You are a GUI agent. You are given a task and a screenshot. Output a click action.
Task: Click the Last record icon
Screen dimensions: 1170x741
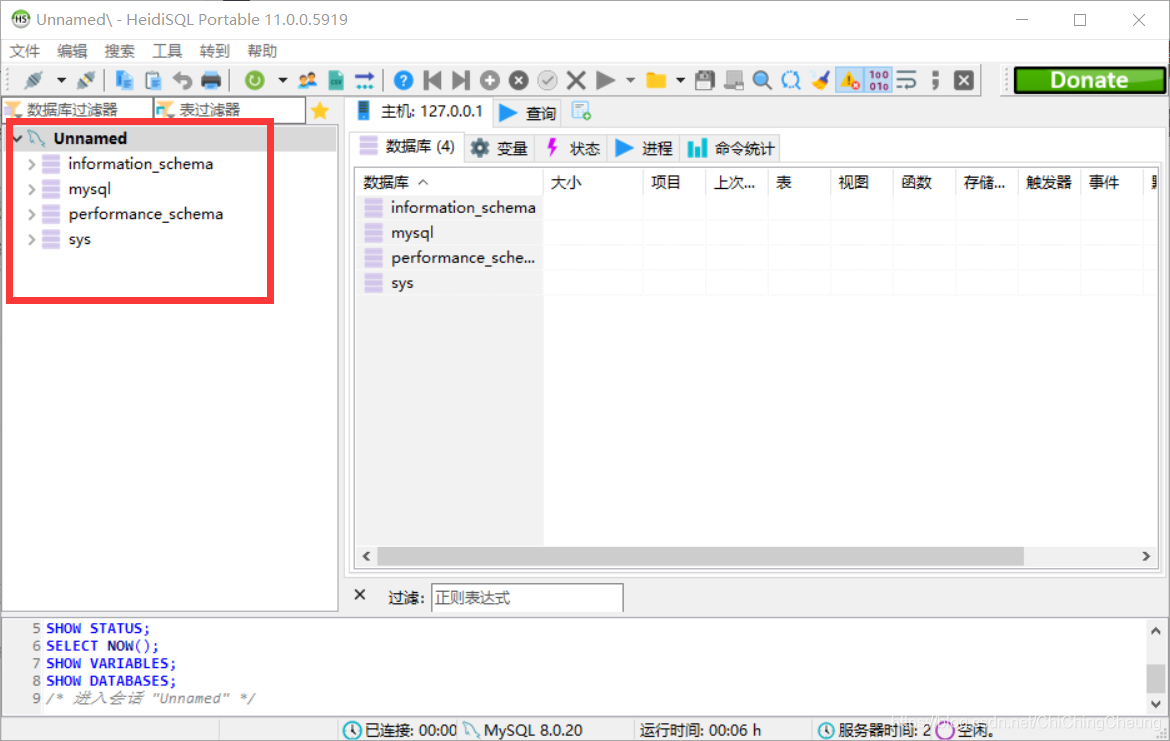point(461,80)
